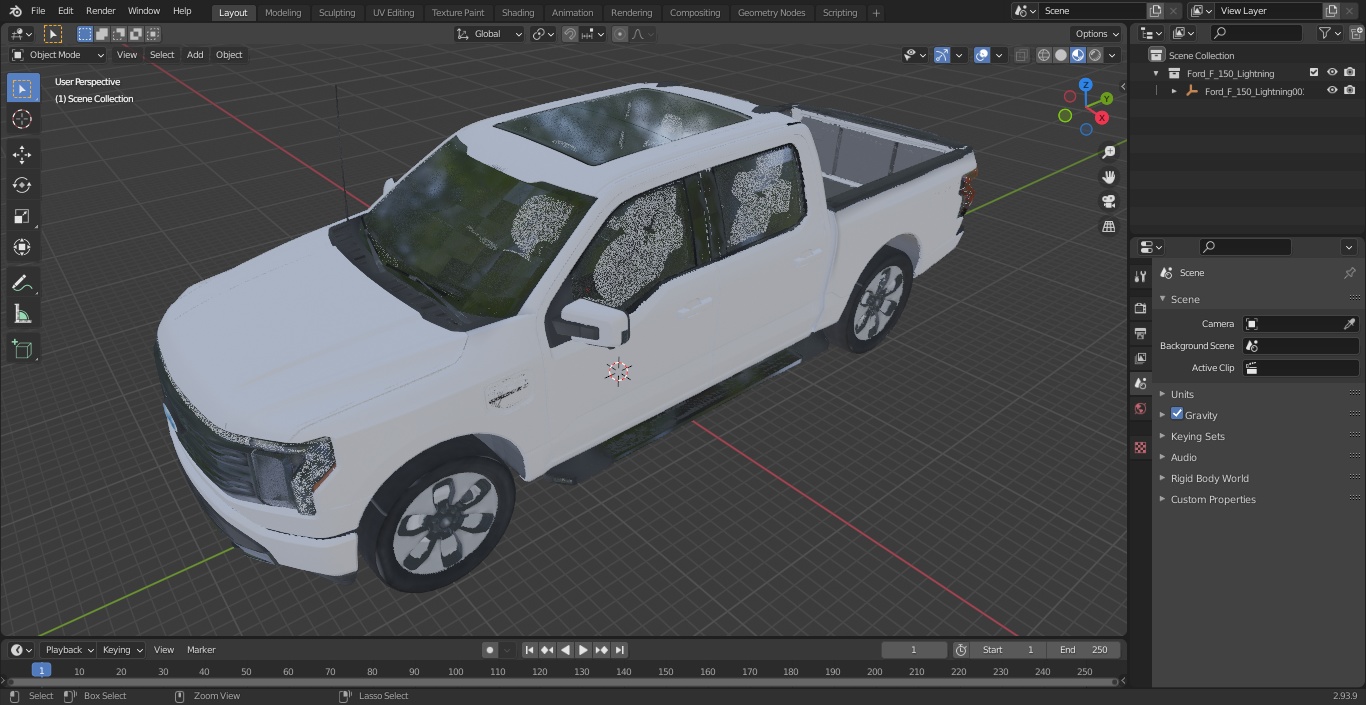Toggle the Gravity checkbox

coord(1177,414)
